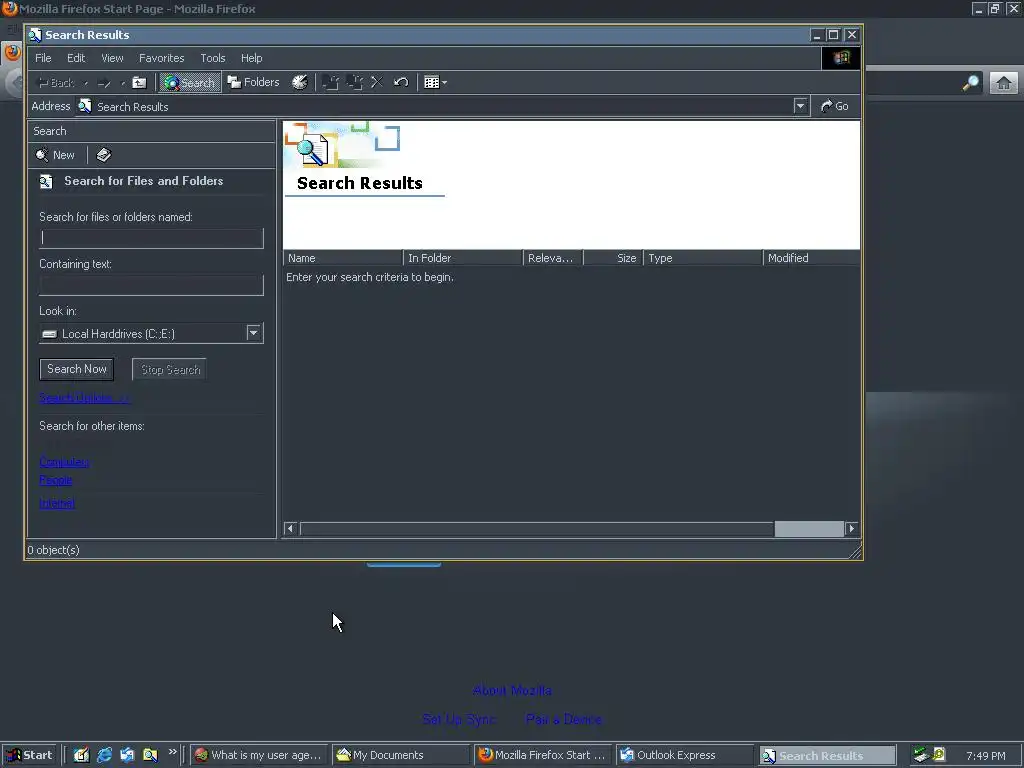Show the Folders pane
1024x768 pixels.
[253, 82]
